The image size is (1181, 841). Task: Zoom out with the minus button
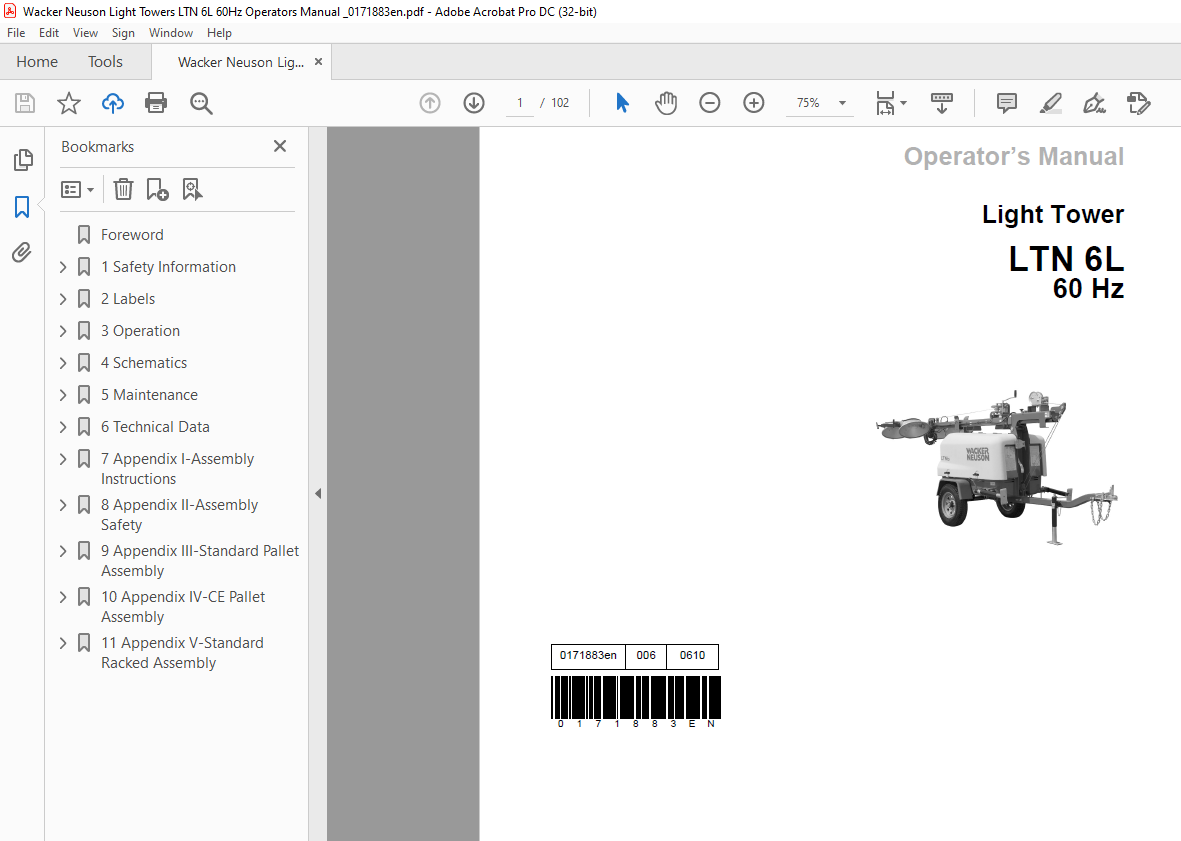710,103
